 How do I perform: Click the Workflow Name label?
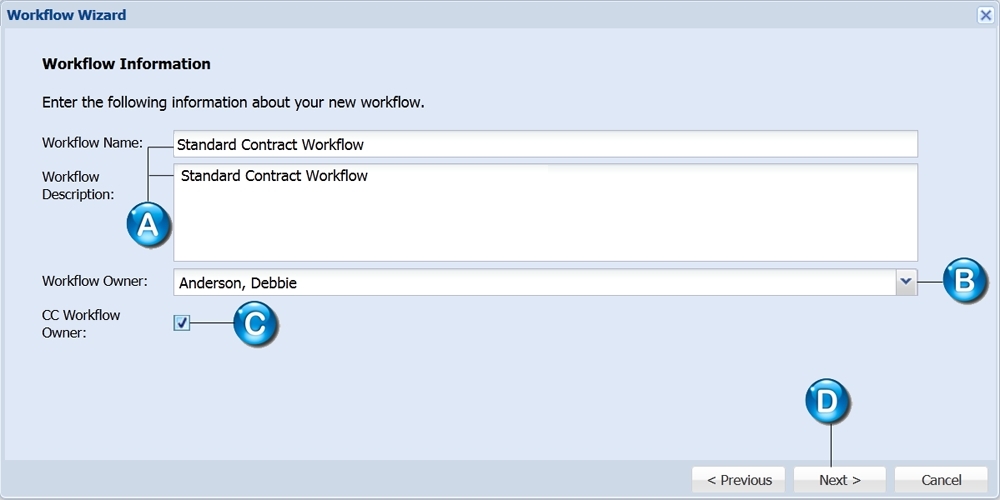pos(92,142)
